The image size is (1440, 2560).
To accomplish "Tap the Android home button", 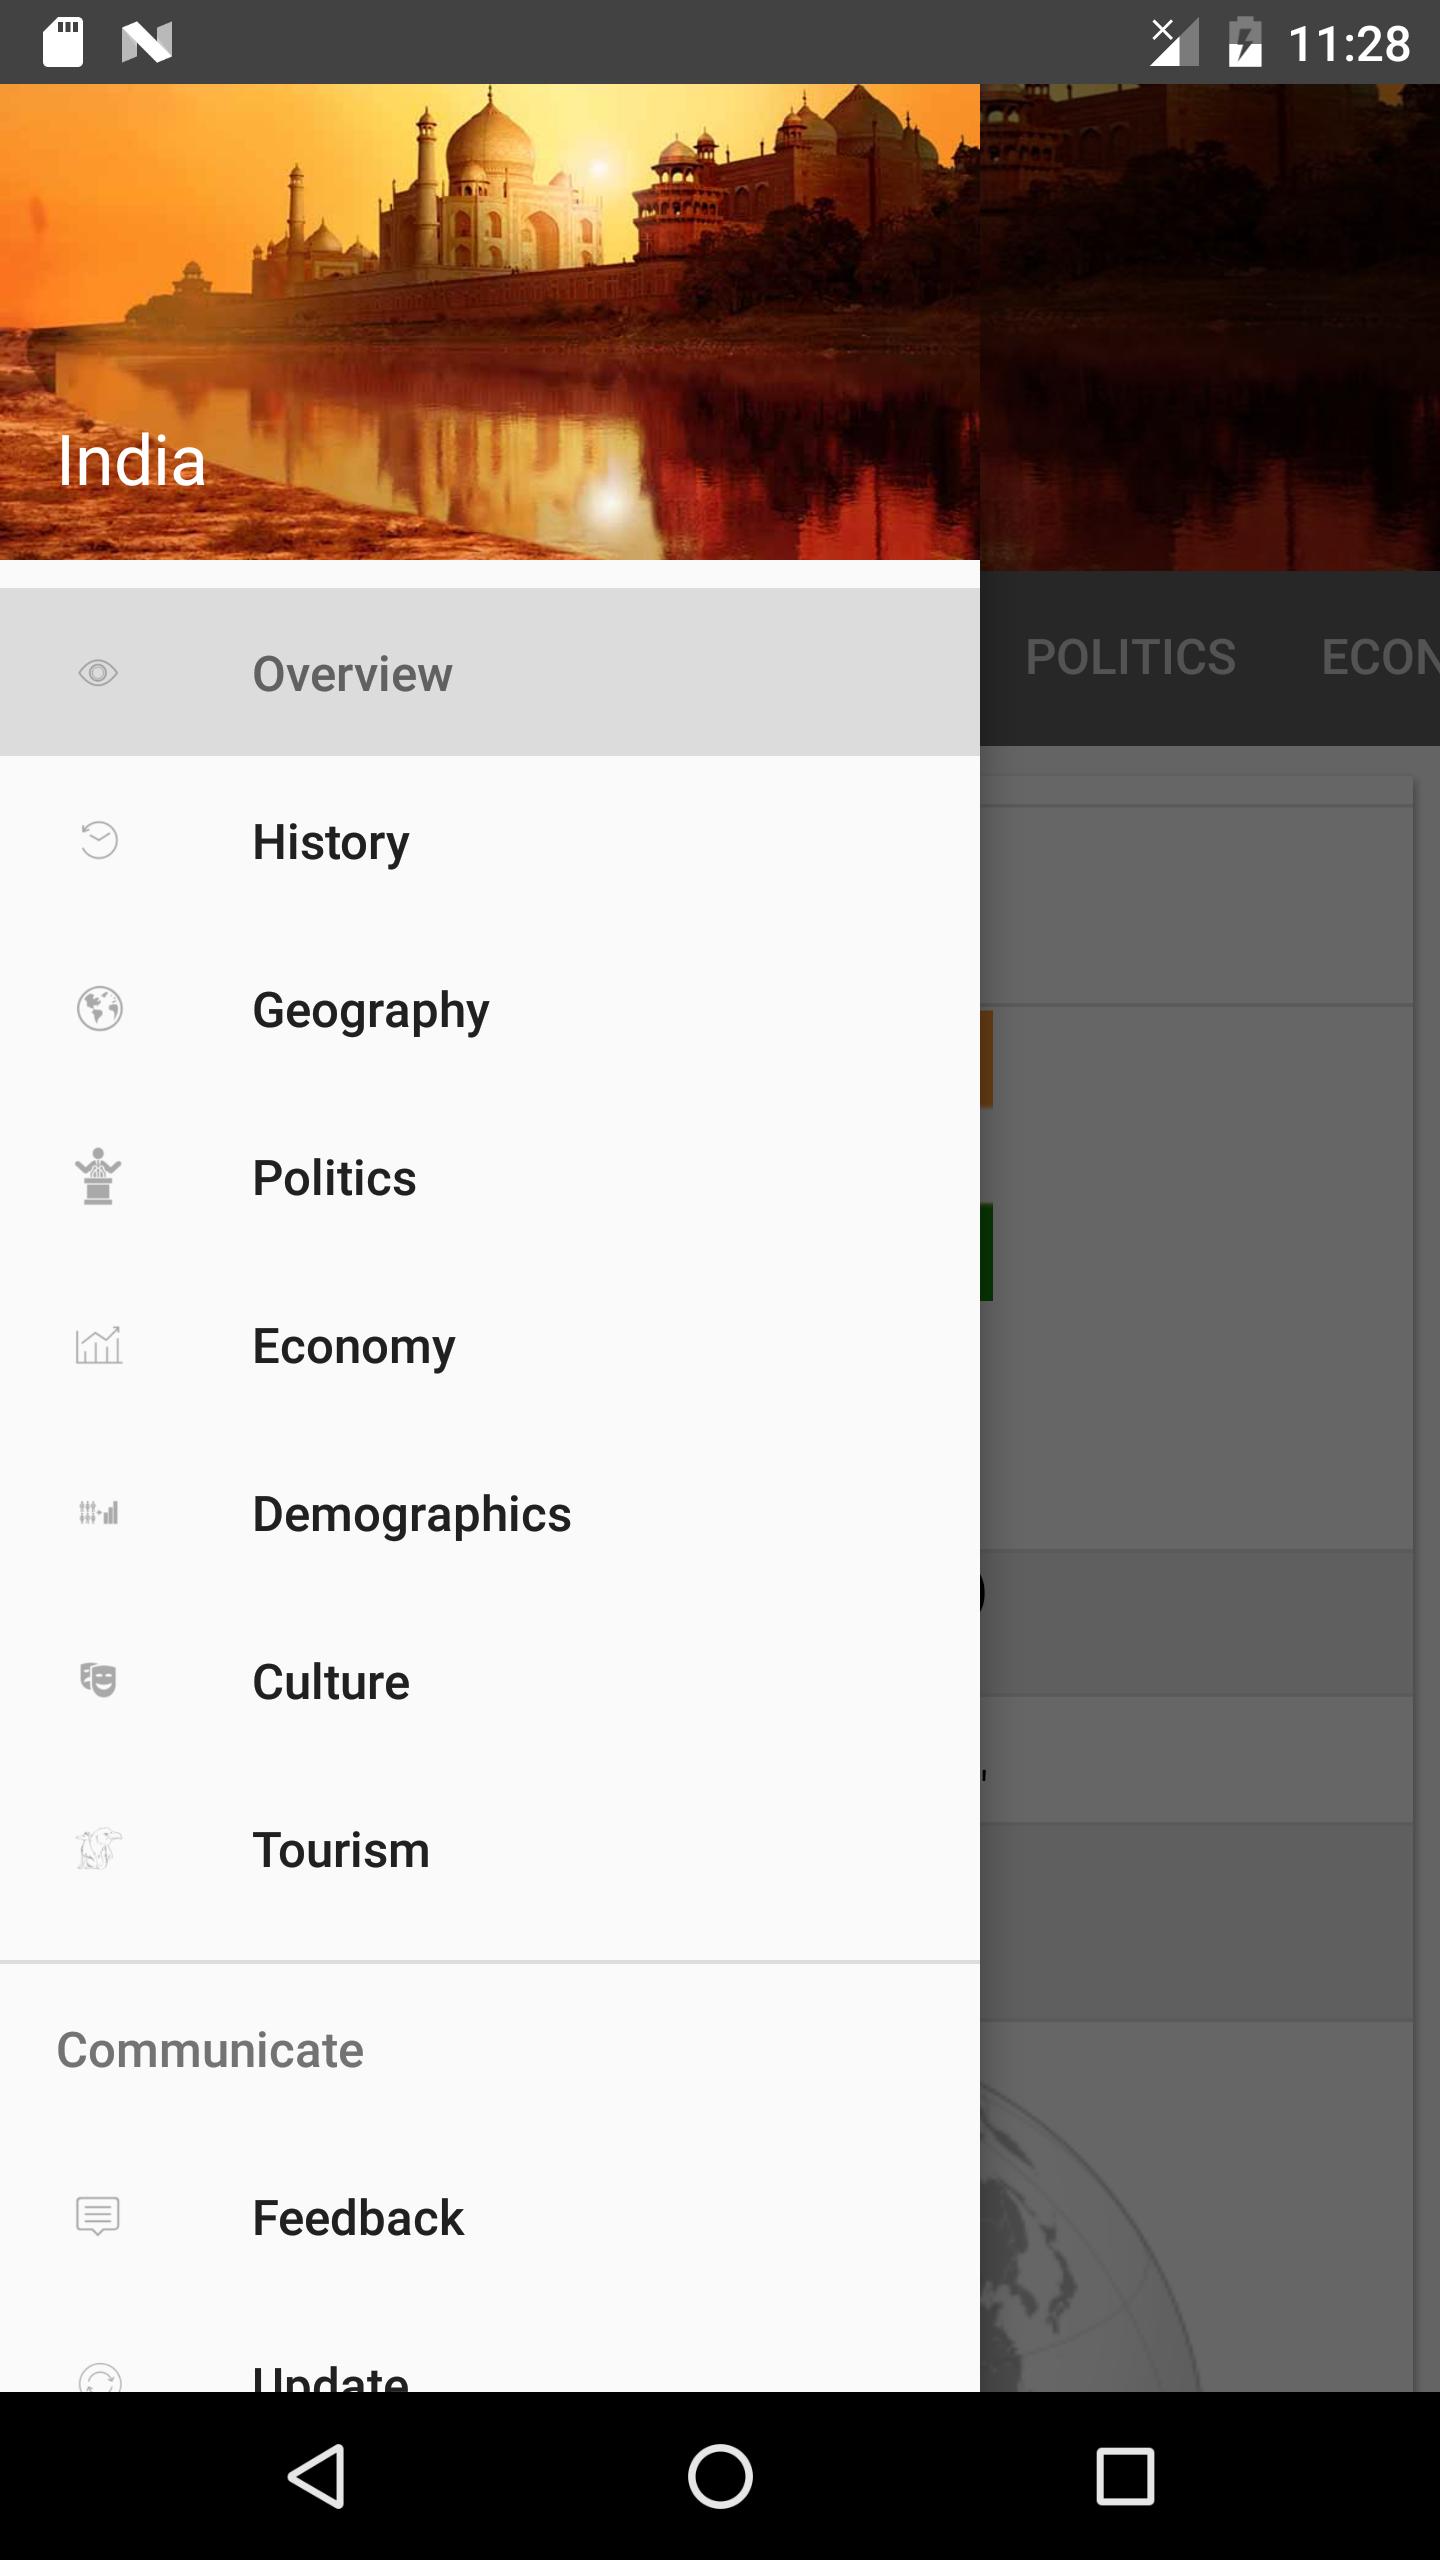I will (720, 2476).
